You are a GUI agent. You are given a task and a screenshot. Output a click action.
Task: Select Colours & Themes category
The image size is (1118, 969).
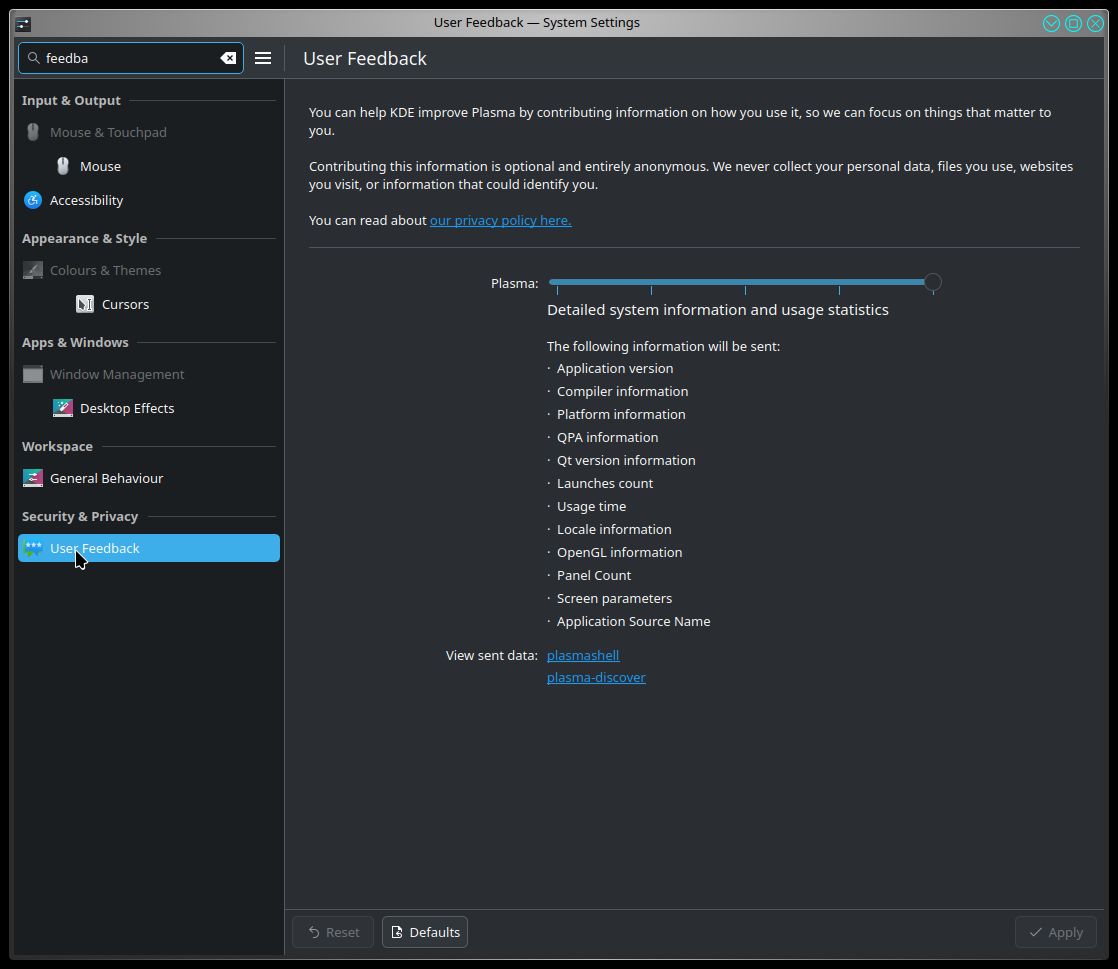pyautogui.click(x=148, y=270)
